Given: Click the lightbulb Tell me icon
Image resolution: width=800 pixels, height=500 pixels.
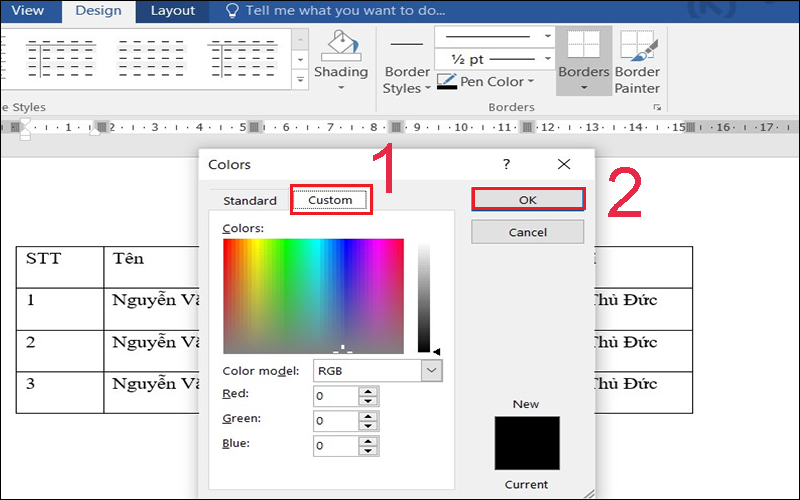Looking at the screenshot, I should [232, 11].
